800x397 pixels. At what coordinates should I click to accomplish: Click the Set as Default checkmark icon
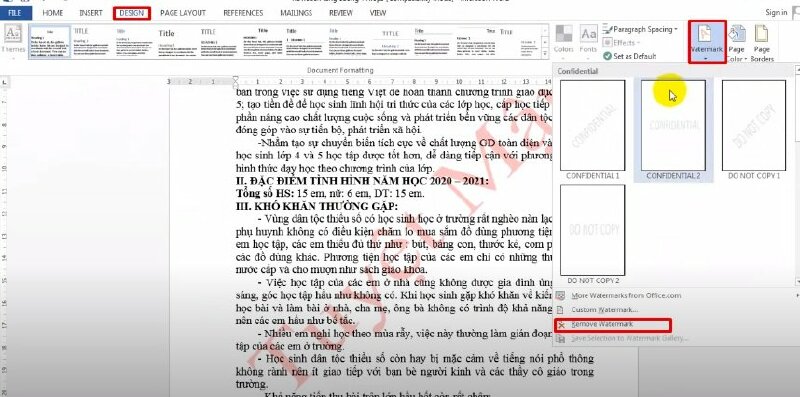pyautogui.click(x=607, y=56)
